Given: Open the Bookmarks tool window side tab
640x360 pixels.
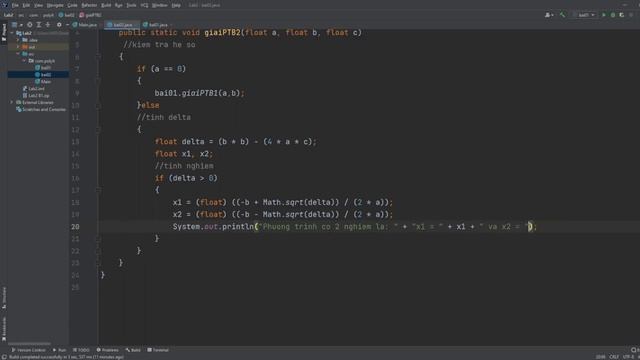Looking at the screenshot, I should click(x=4, y=329).
